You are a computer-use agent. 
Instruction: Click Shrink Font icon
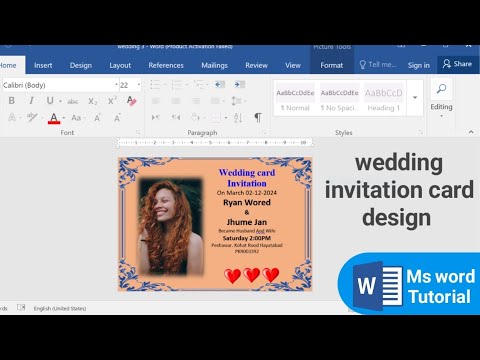(x=117, y=117)
